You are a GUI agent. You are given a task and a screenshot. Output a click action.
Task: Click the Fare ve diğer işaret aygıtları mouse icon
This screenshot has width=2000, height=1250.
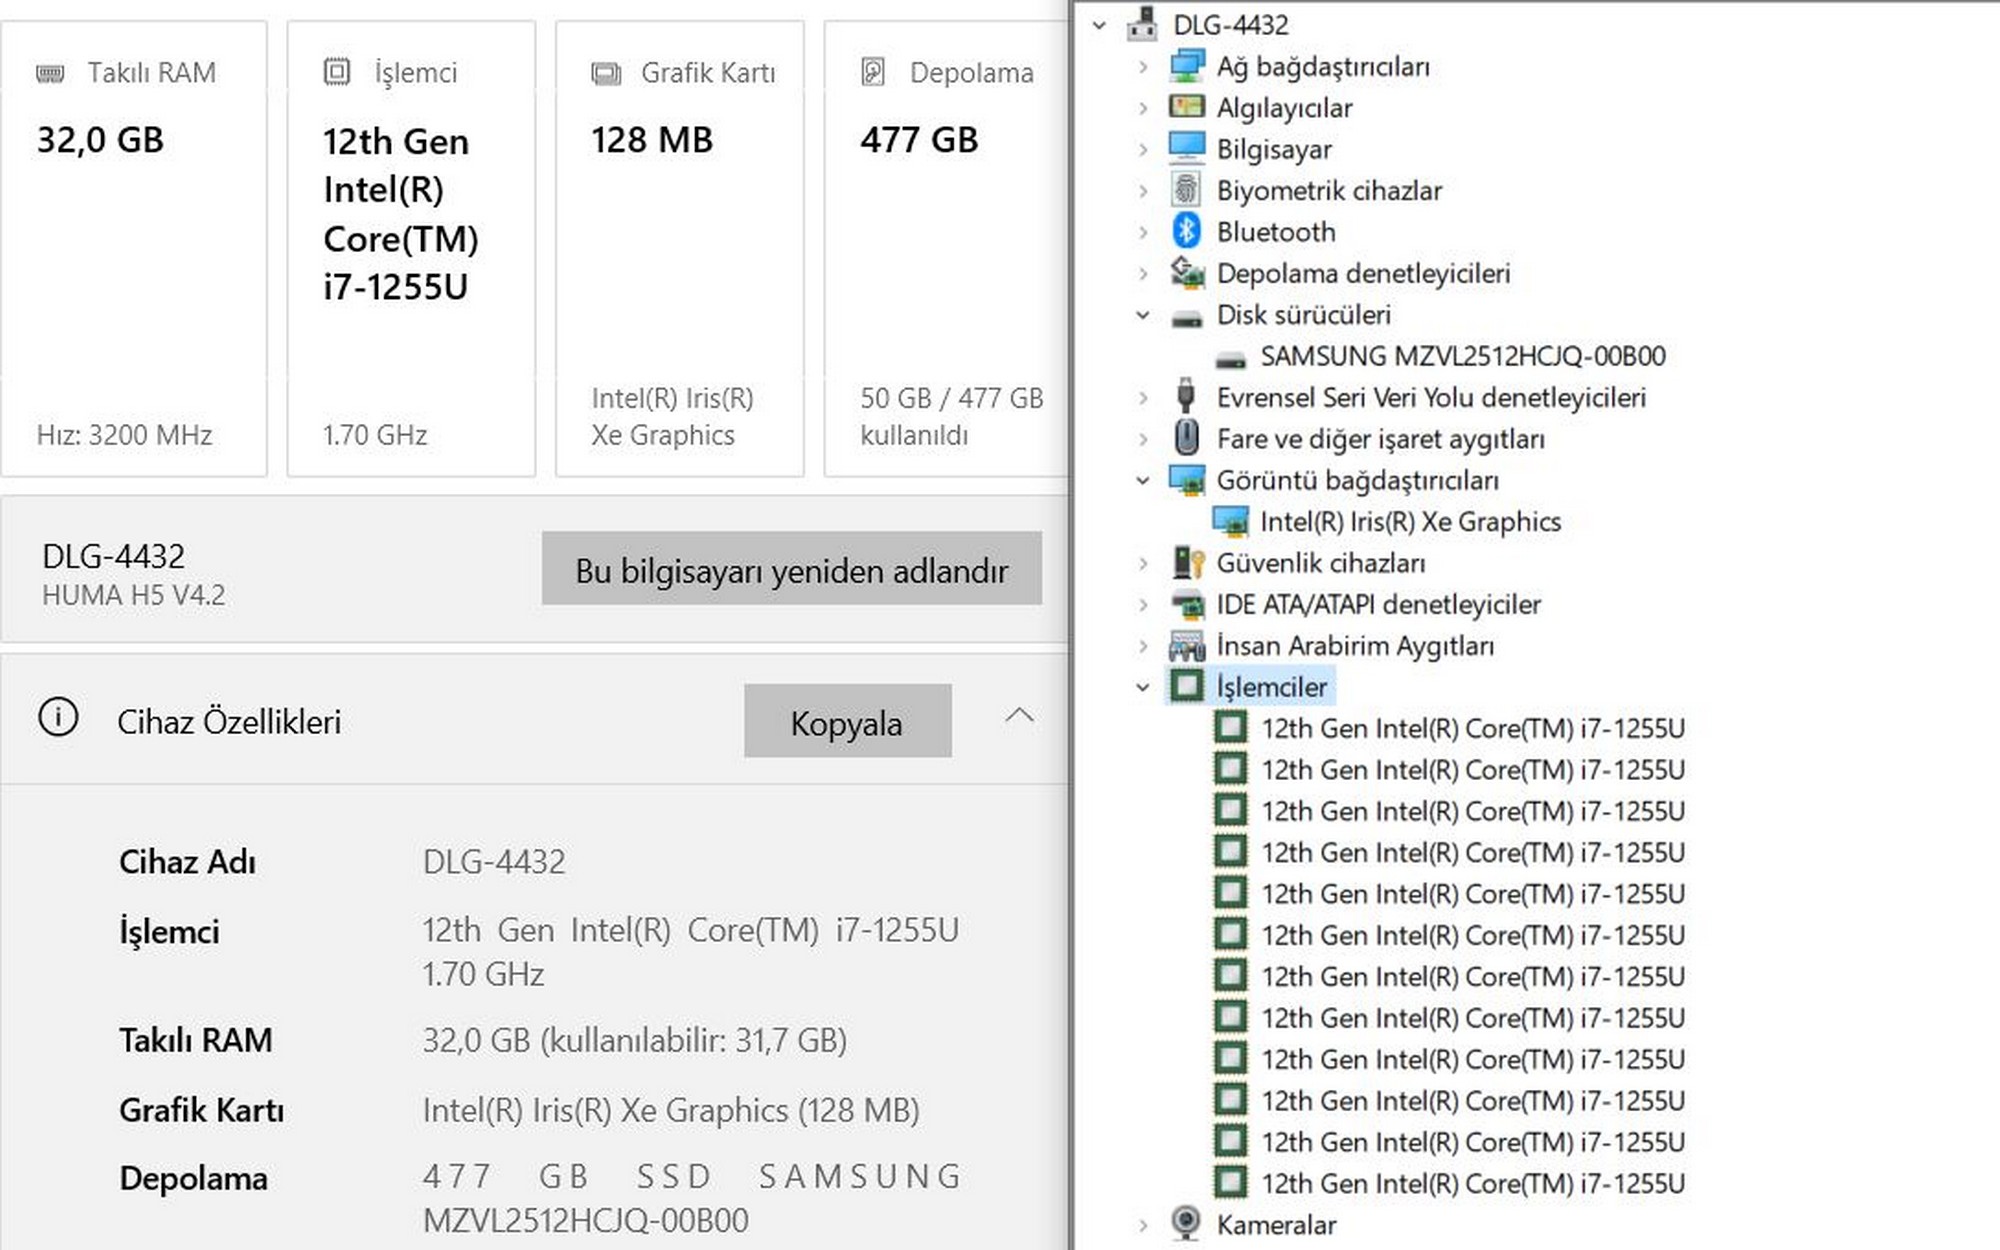(x=1186, y=438)
